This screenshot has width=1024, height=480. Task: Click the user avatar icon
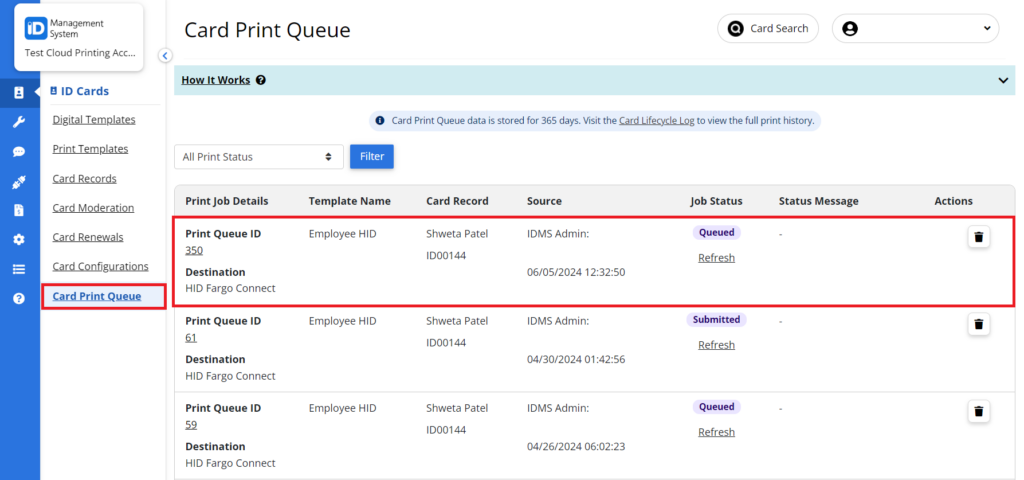[850, 29]
